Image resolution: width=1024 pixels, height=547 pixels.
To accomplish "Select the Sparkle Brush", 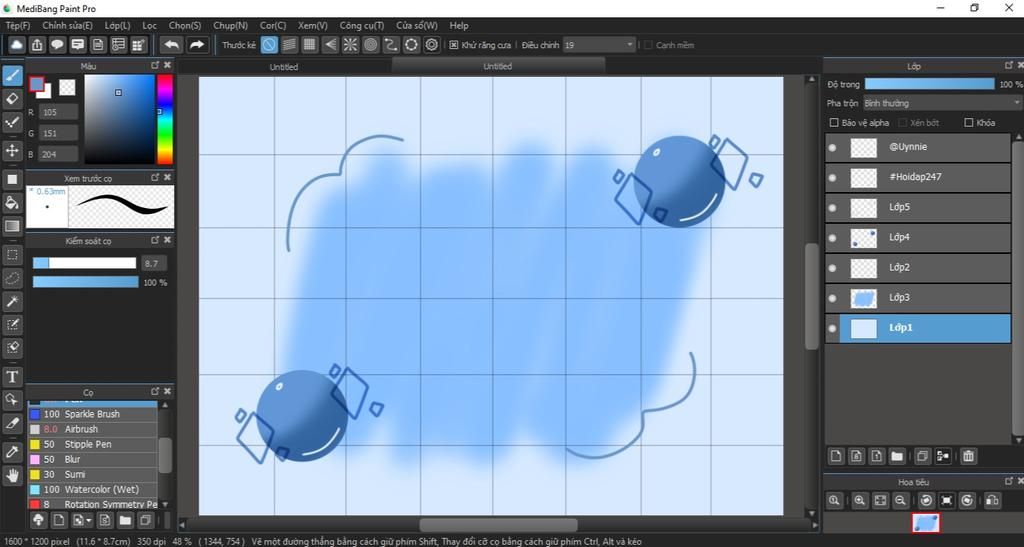I will 93,414.
